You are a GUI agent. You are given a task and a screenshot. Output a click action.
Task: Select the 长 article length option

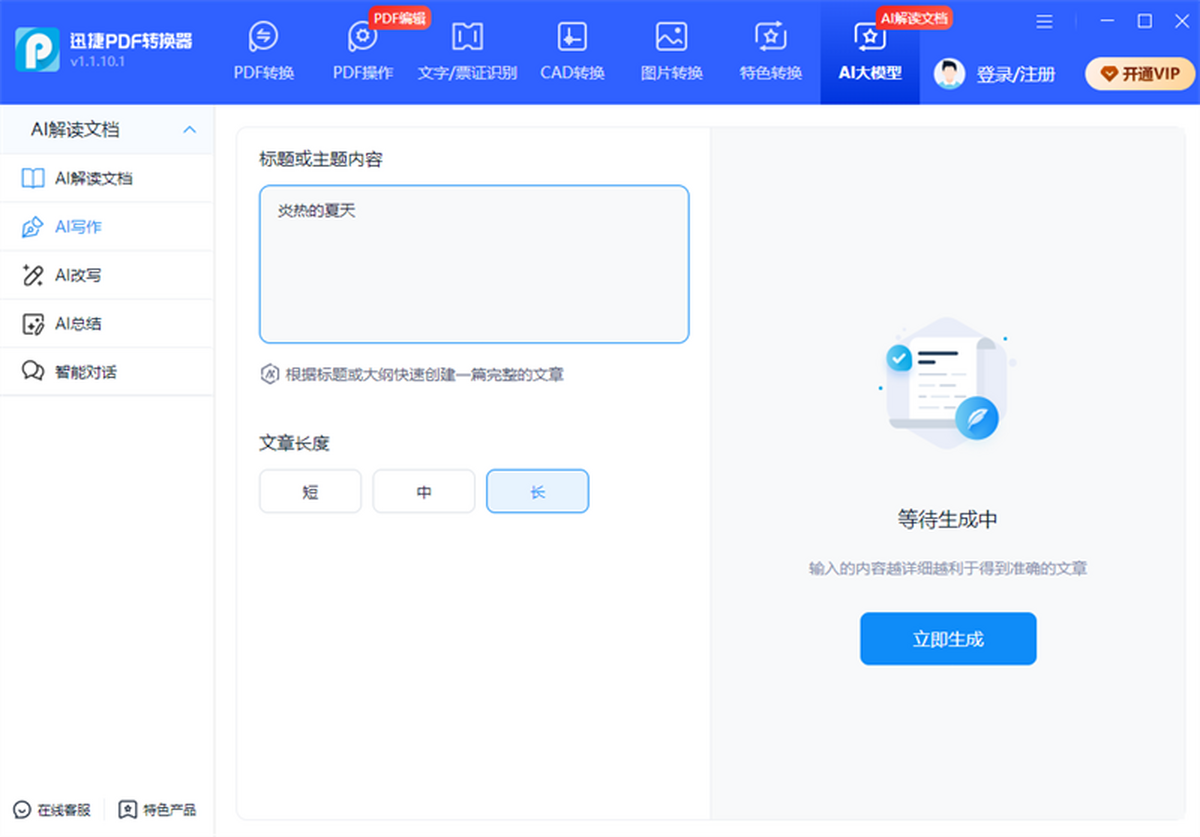(537, 492)
